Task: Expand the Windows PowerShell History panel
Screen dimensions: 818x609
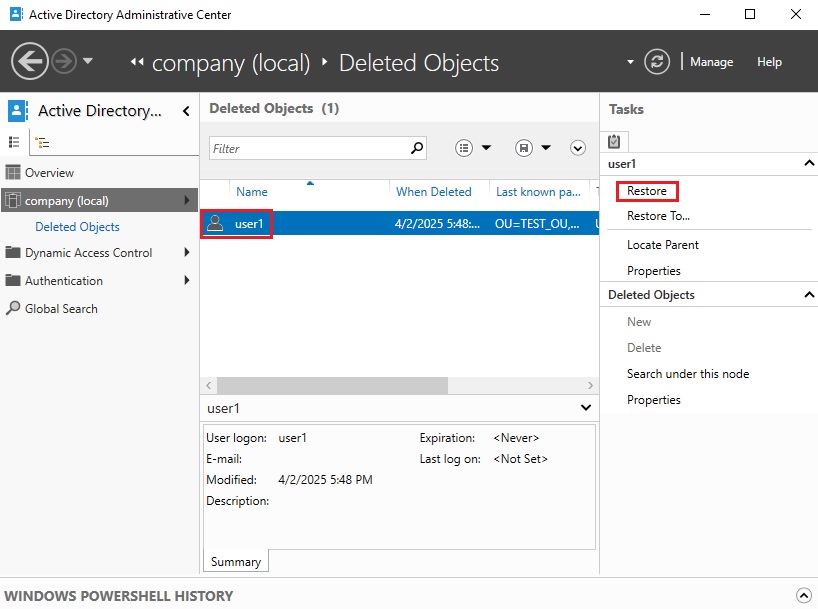Action: click(x=802, y=595)
